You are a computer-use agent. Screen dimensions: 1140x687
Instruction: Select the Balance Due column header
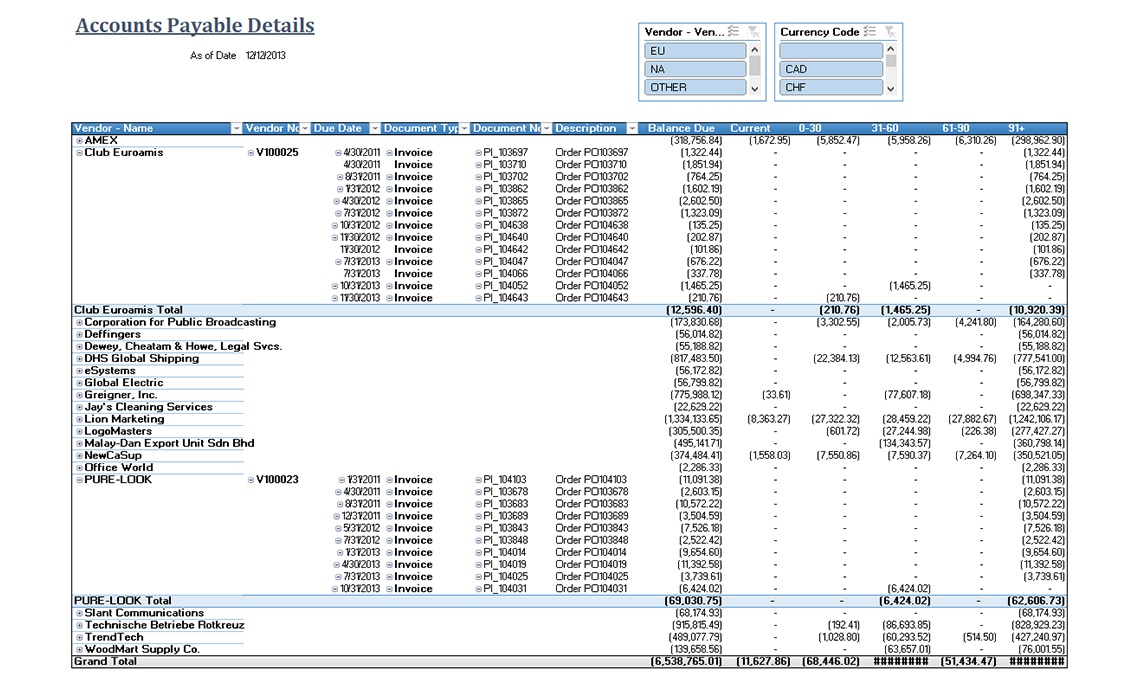[681, 129]
